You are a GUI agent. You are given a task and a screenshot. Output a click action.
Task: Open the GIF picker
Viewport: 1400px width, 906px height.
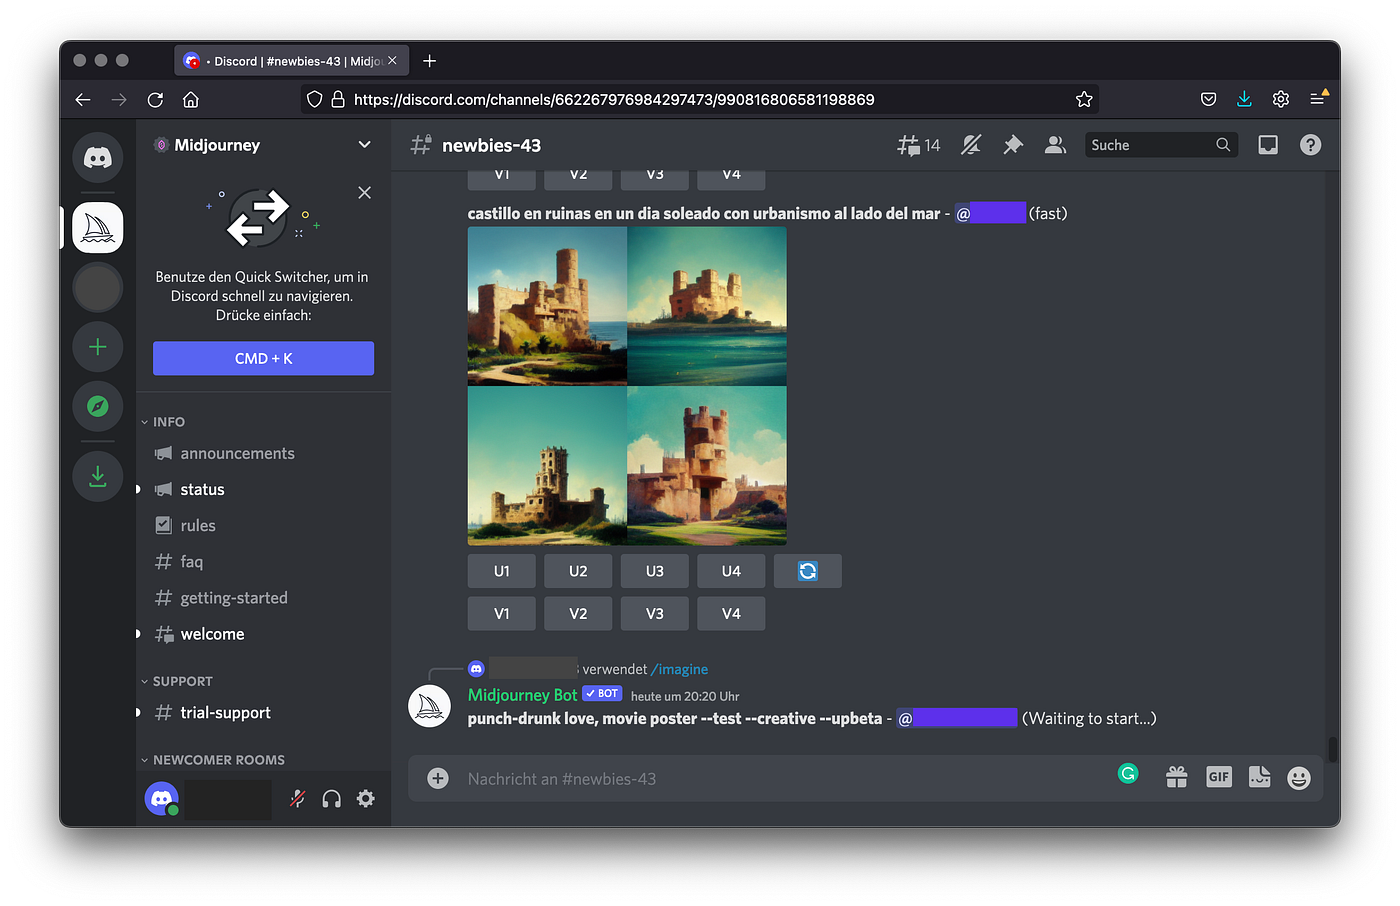pos(1218,777)
